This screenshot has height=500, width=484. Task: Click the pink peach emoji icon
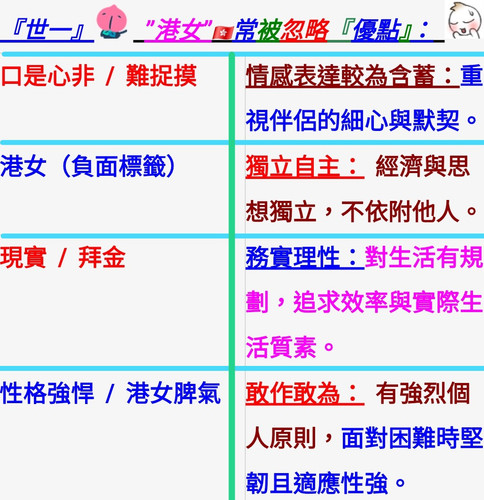tap(113, 22)
